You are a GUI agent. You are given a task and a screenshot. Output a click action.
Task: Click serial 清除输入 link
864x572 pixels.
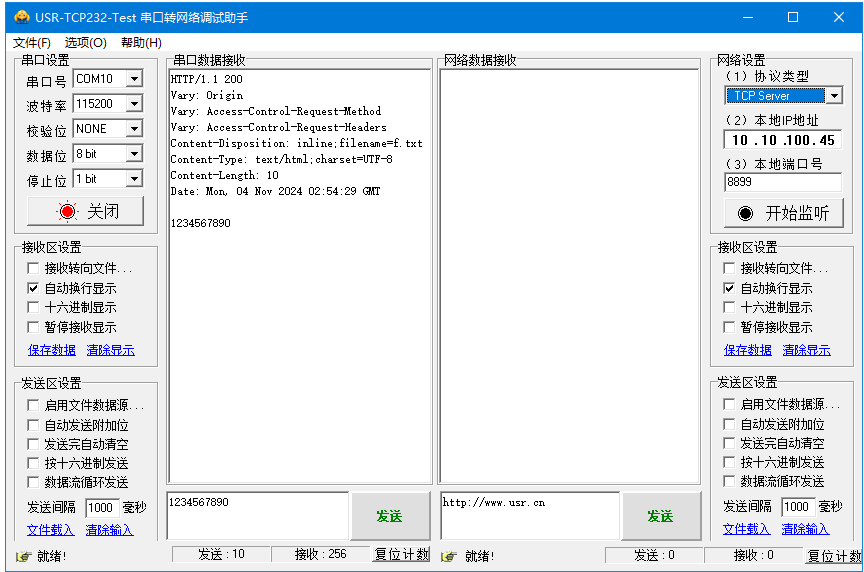click(x=109, y=530)
